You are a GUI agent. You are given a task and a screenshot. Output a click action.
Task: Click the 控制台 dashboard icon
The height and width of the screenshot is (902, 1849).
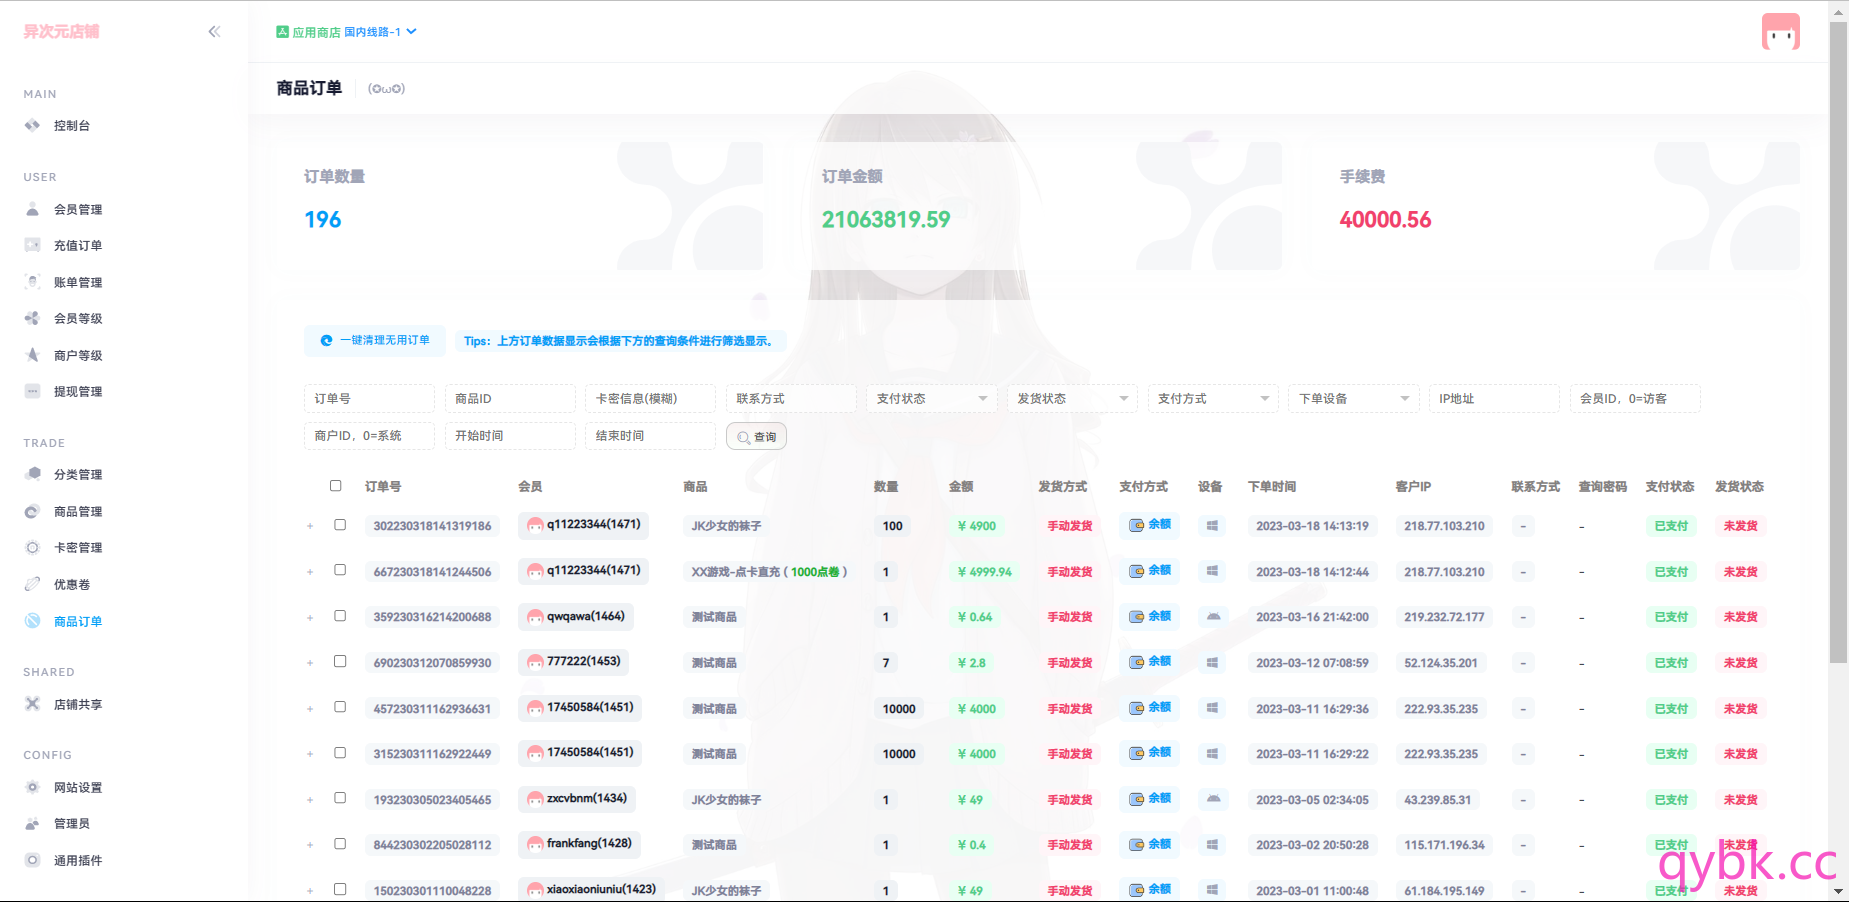pos(33,126)
